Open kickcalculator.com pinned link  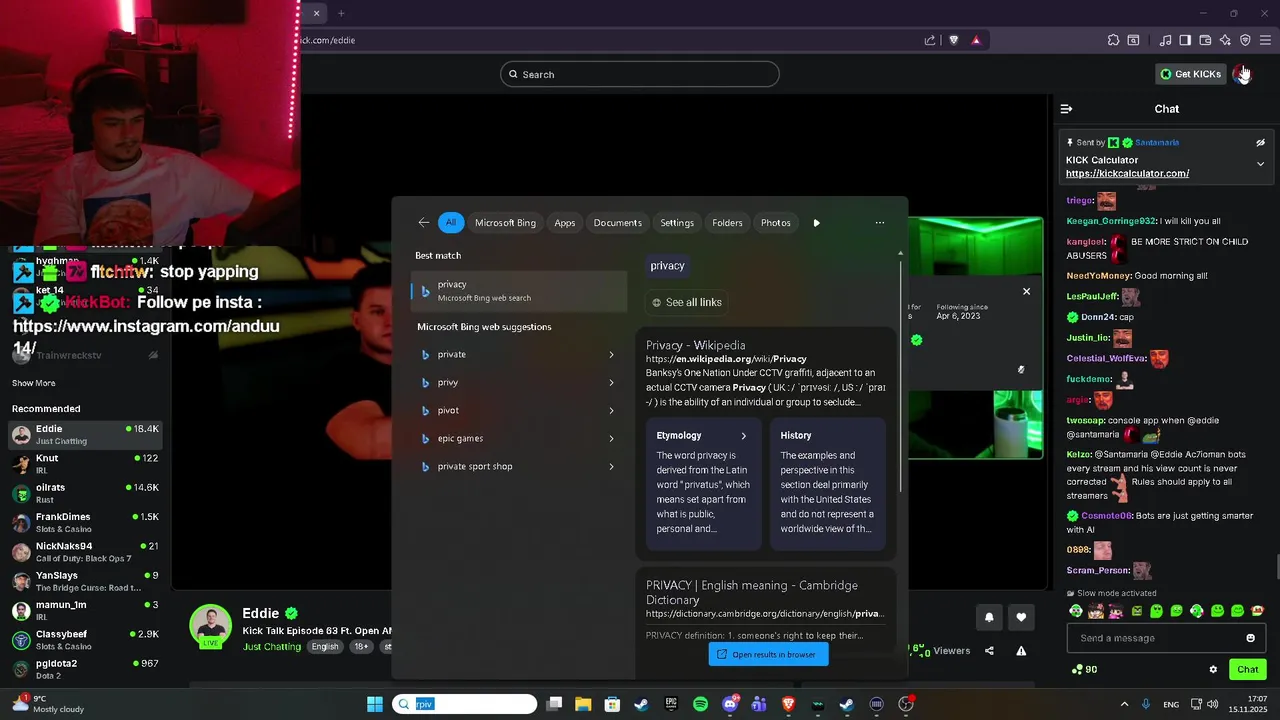pos(1127,173)
